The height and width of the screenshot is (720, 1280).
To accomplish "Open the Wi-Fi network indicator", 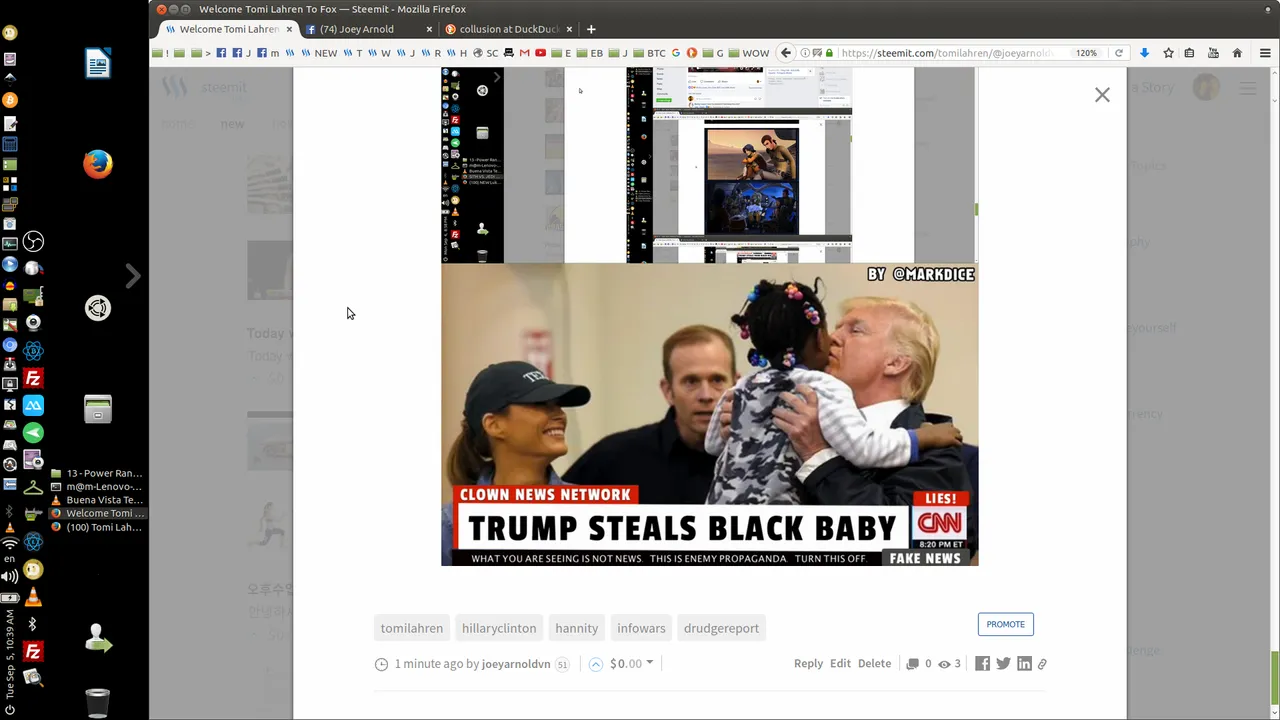I will (x=10, y=543).
